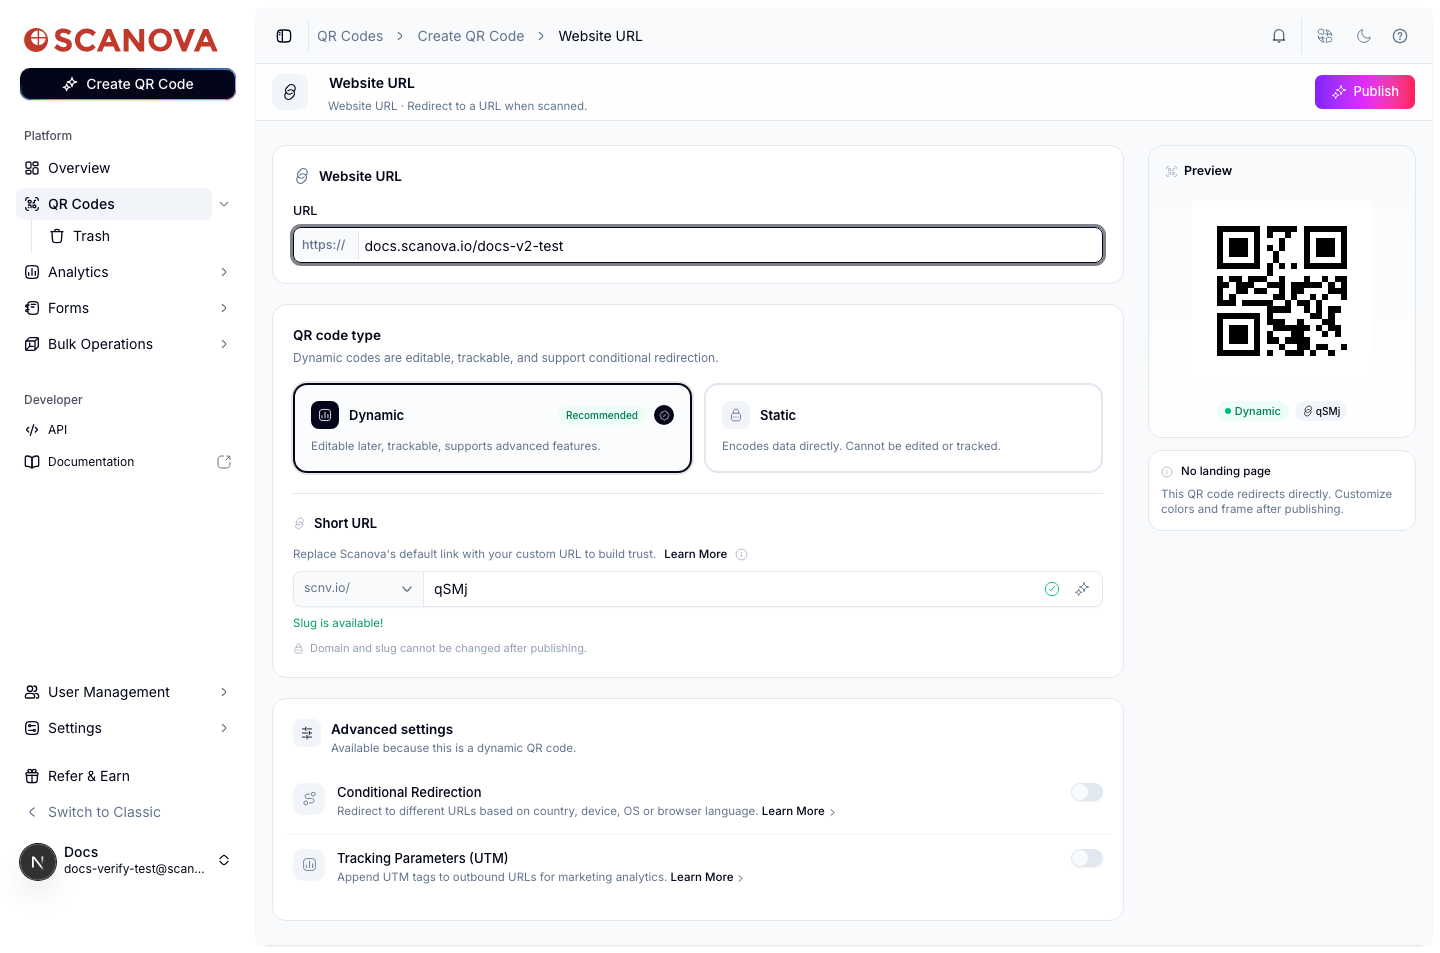Select the Static QR code type
1440x953 pixels.
[x=904, y=428]
